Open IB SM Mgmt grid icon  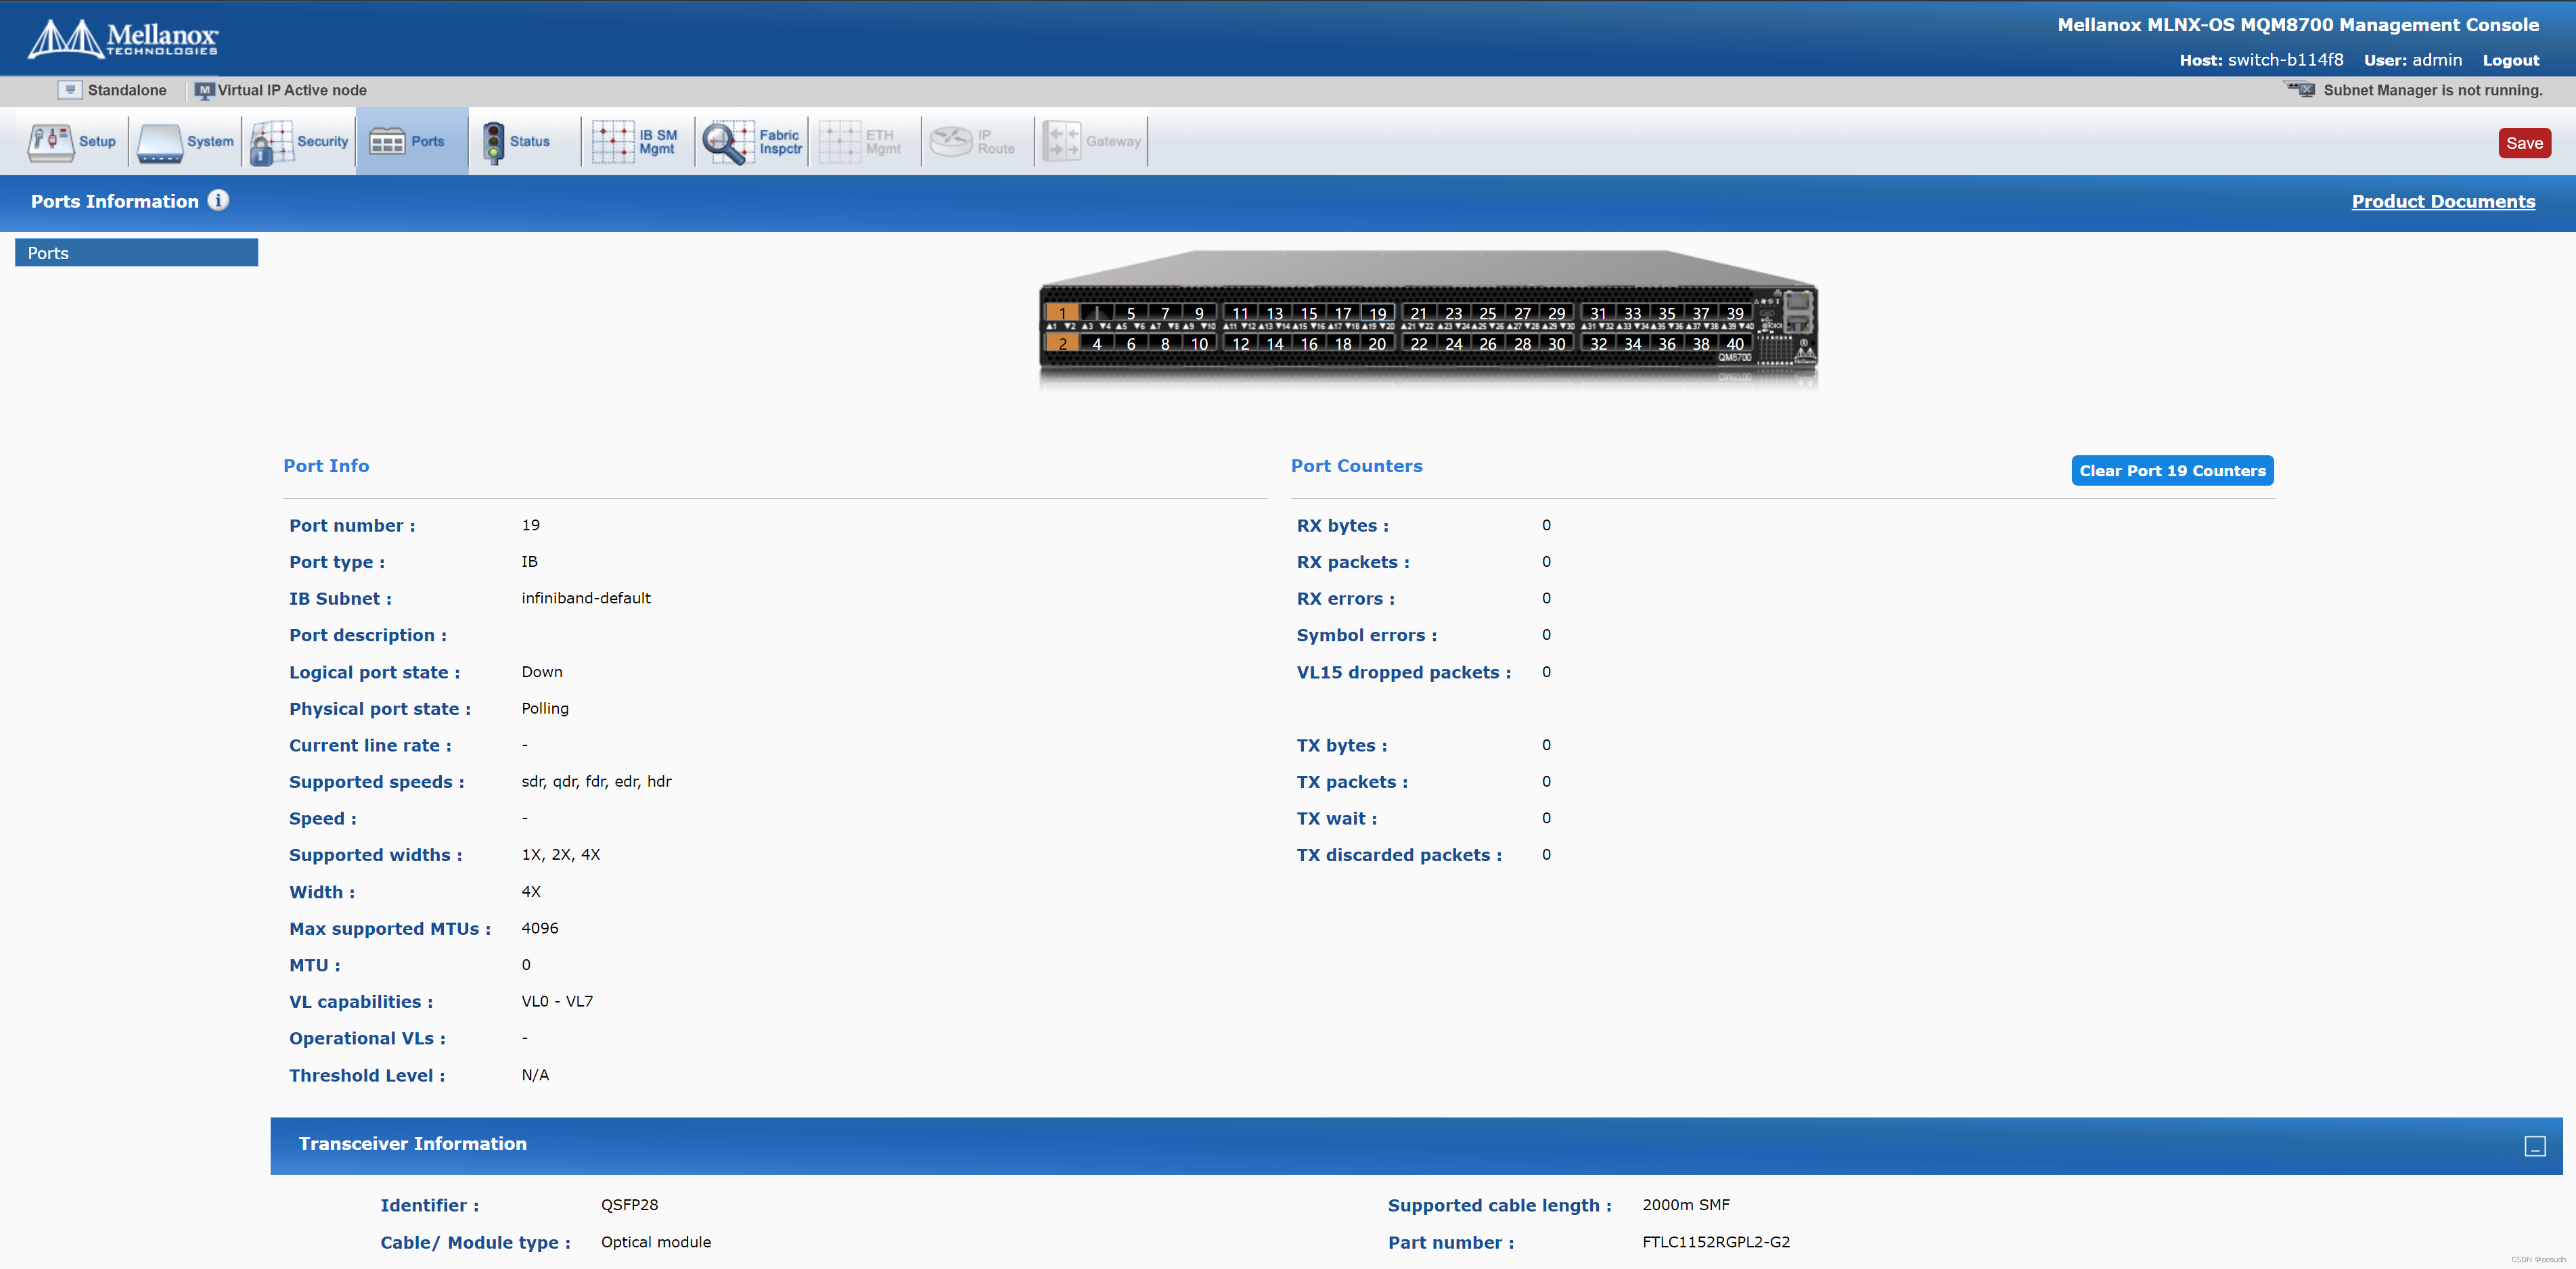(x=613, y=142)
